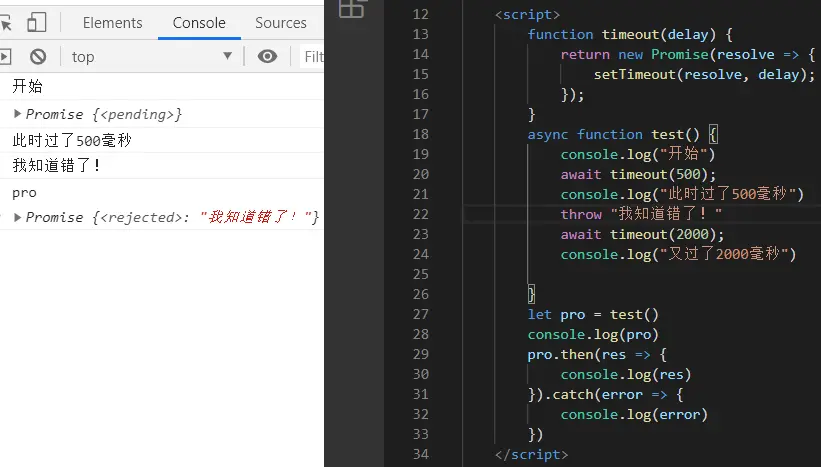Click the console.log(pro) line

pyautogui.click(x=593, y=335)
